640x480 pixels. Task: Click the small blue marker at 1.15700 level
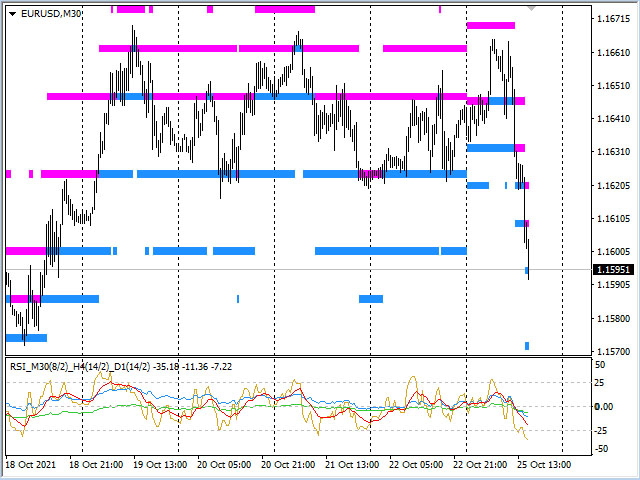click(x=527, y=346)
